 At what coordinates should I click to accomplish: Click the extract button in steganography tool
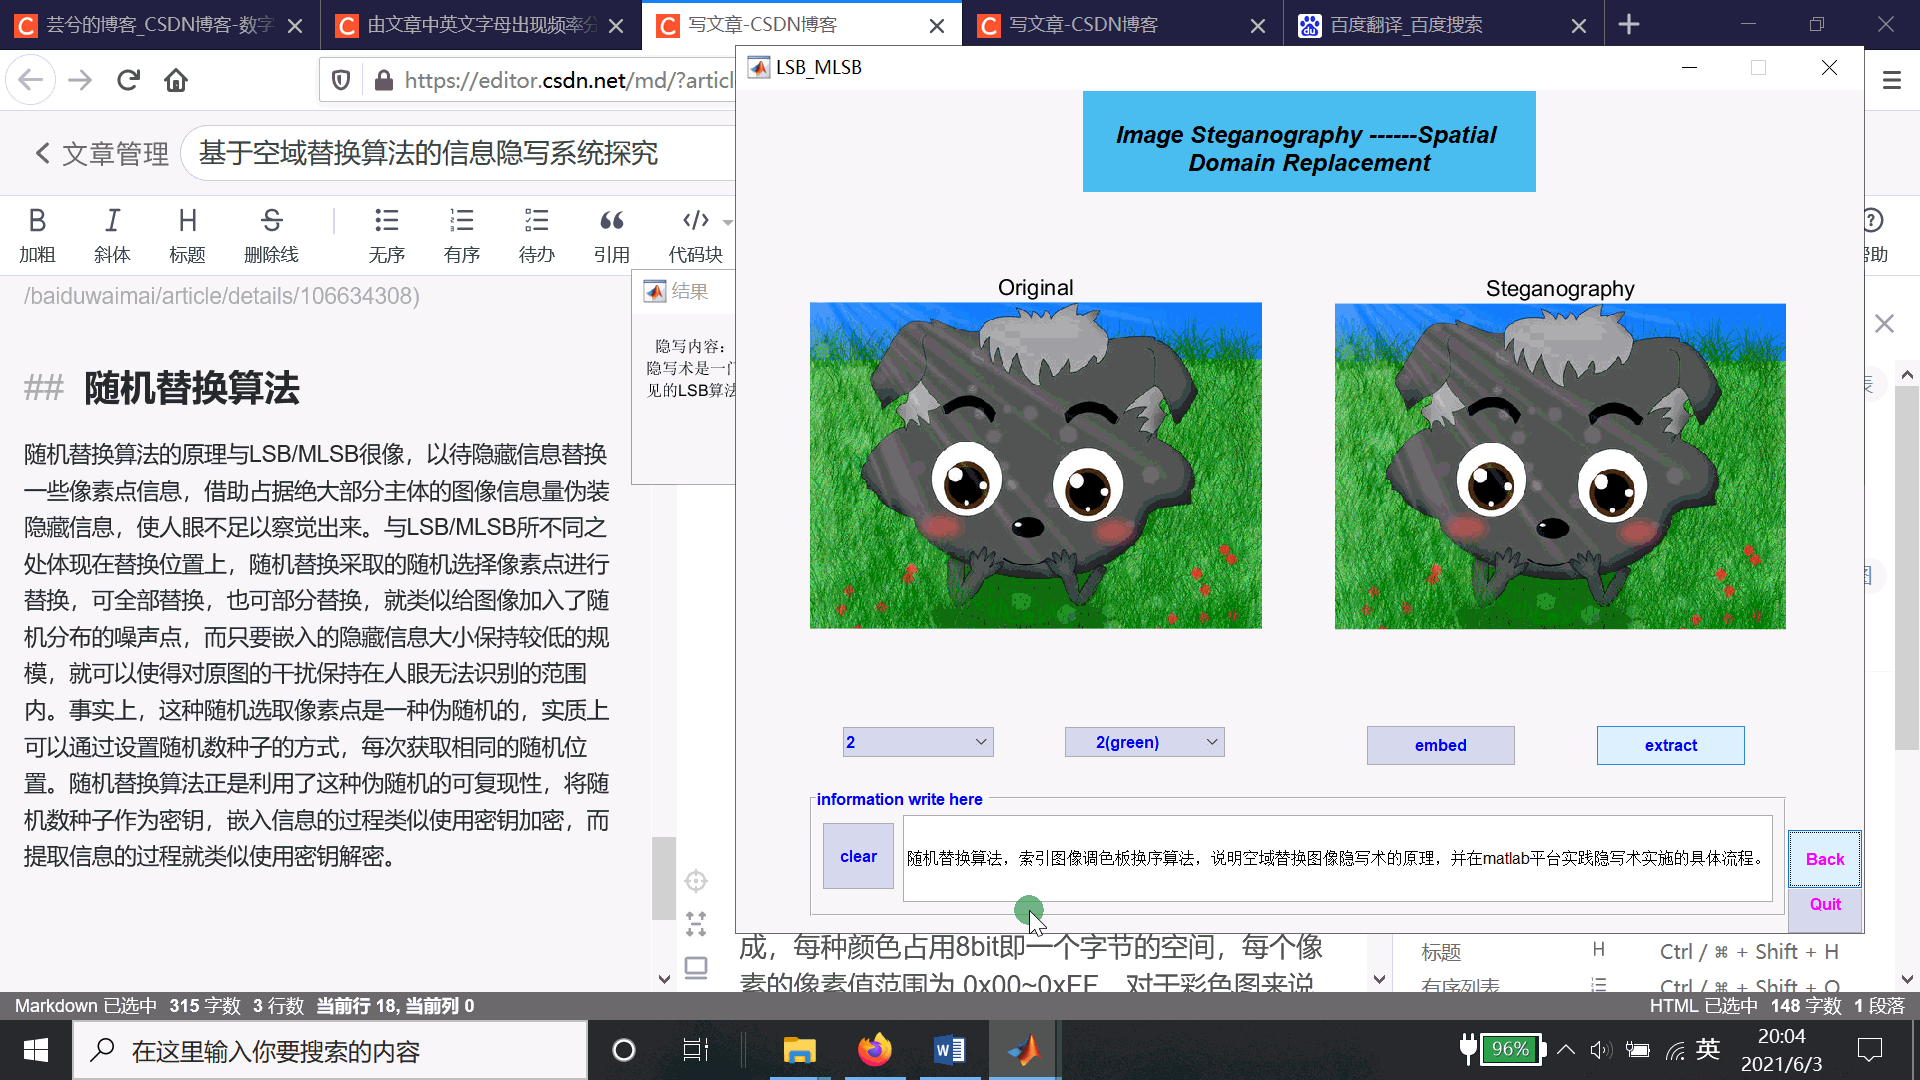pyautogui.click(x=1671, y=745)
